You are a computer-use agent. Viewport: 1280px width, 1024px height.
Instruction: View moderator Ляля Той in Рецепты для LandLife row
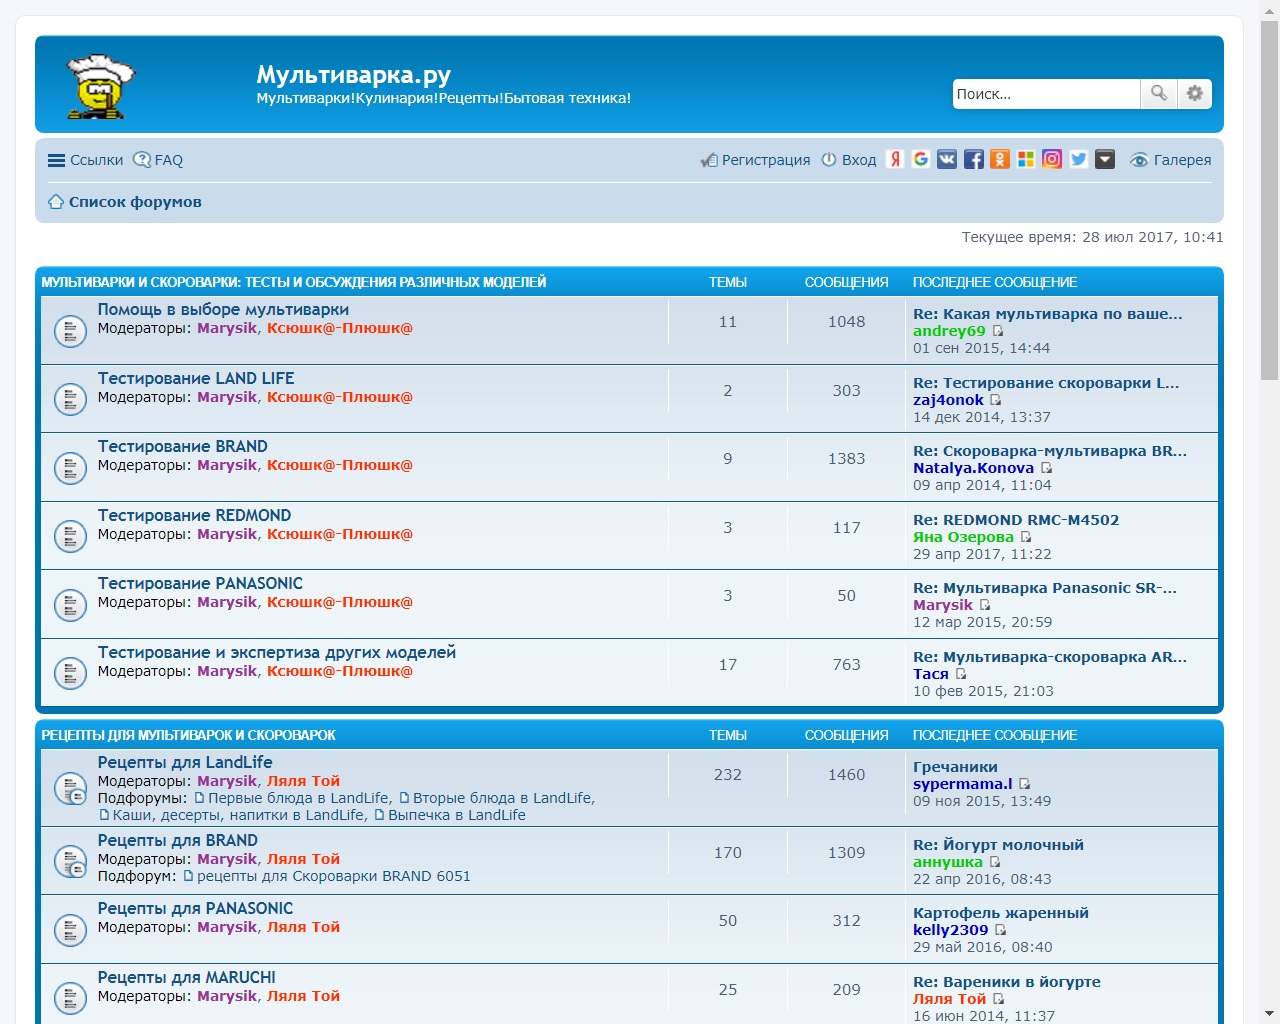click(303, 781)
